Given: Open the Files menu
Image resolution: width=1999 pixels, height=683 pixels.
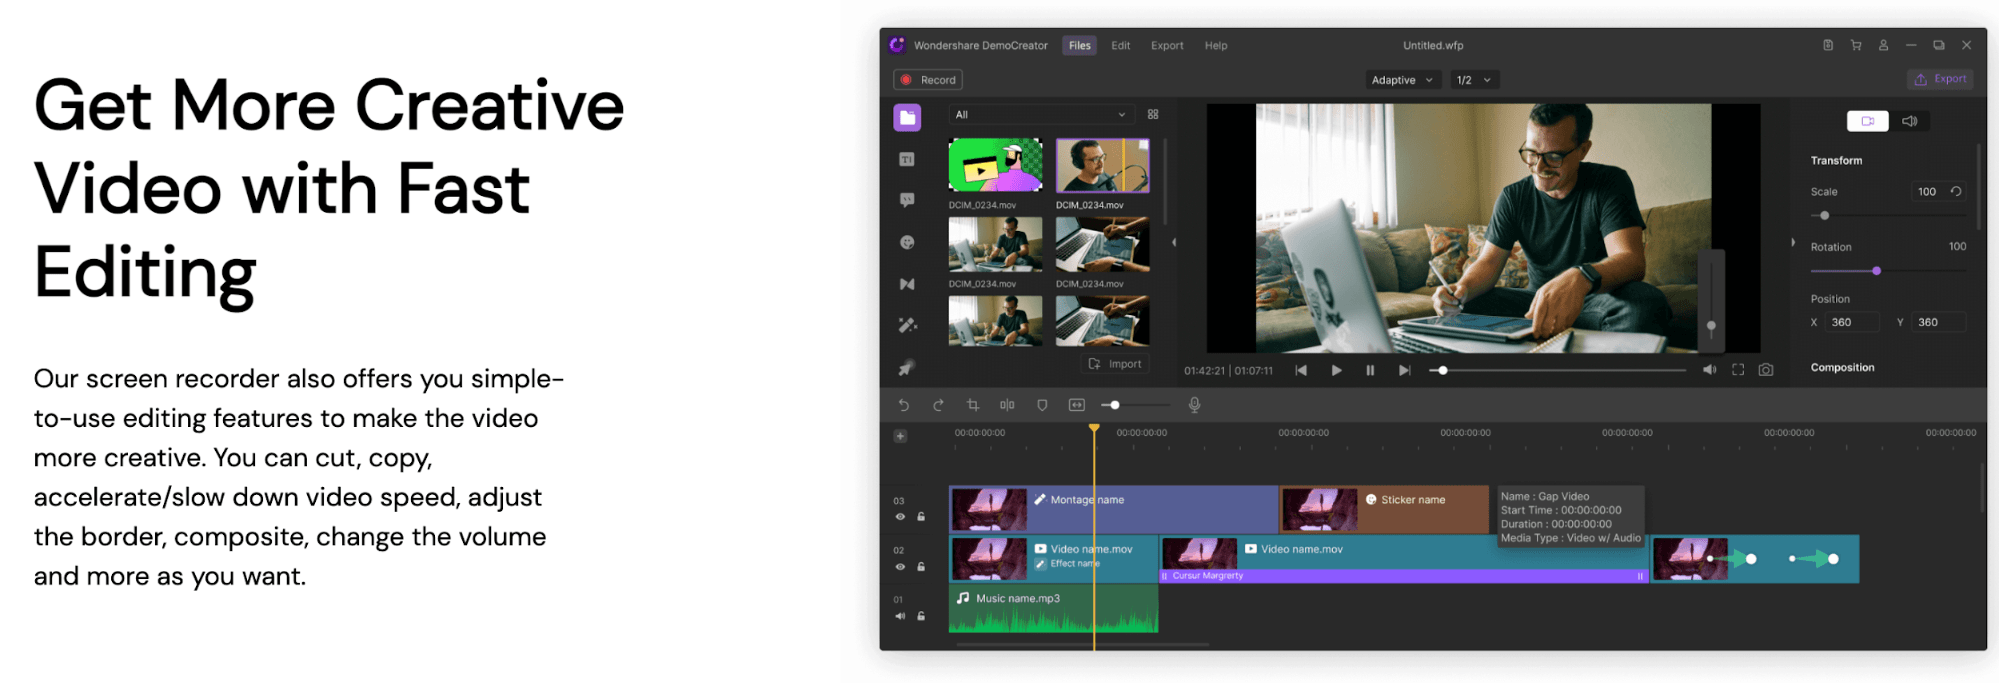Looking at the screenshot, I should tap(1079, 45).
